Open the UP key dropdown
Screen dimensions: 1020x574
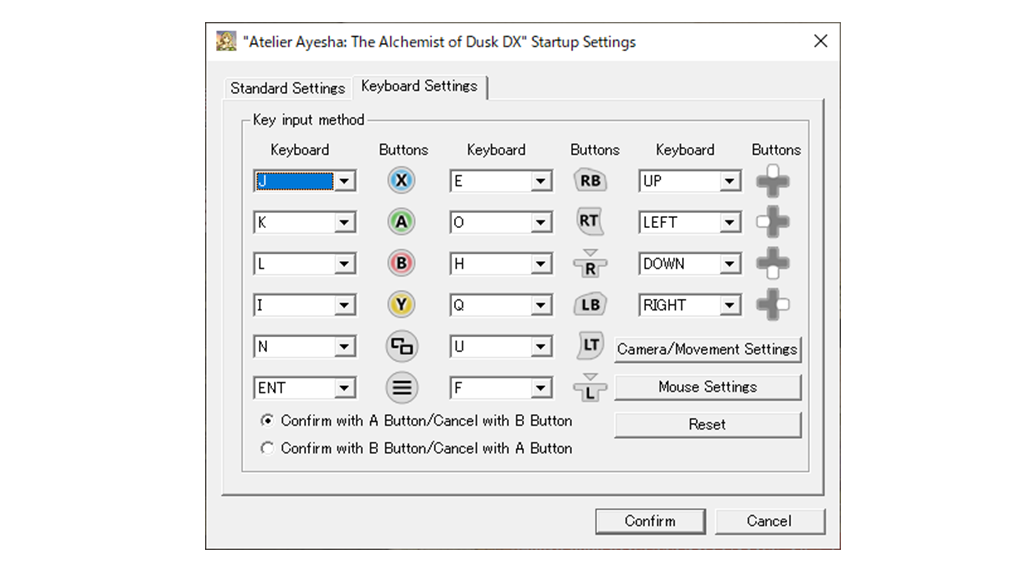(730, 181)
